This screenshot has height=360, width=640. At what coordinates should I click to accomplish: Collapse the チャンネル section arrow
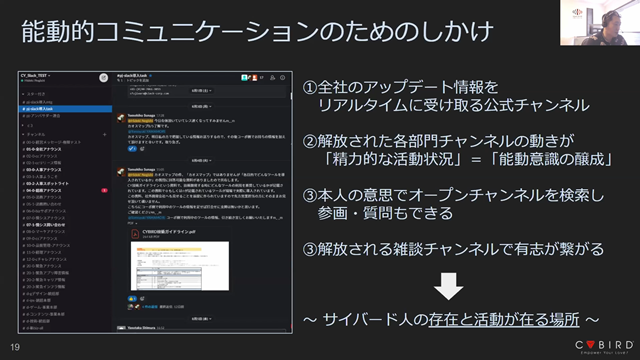[x=23, y=134]
